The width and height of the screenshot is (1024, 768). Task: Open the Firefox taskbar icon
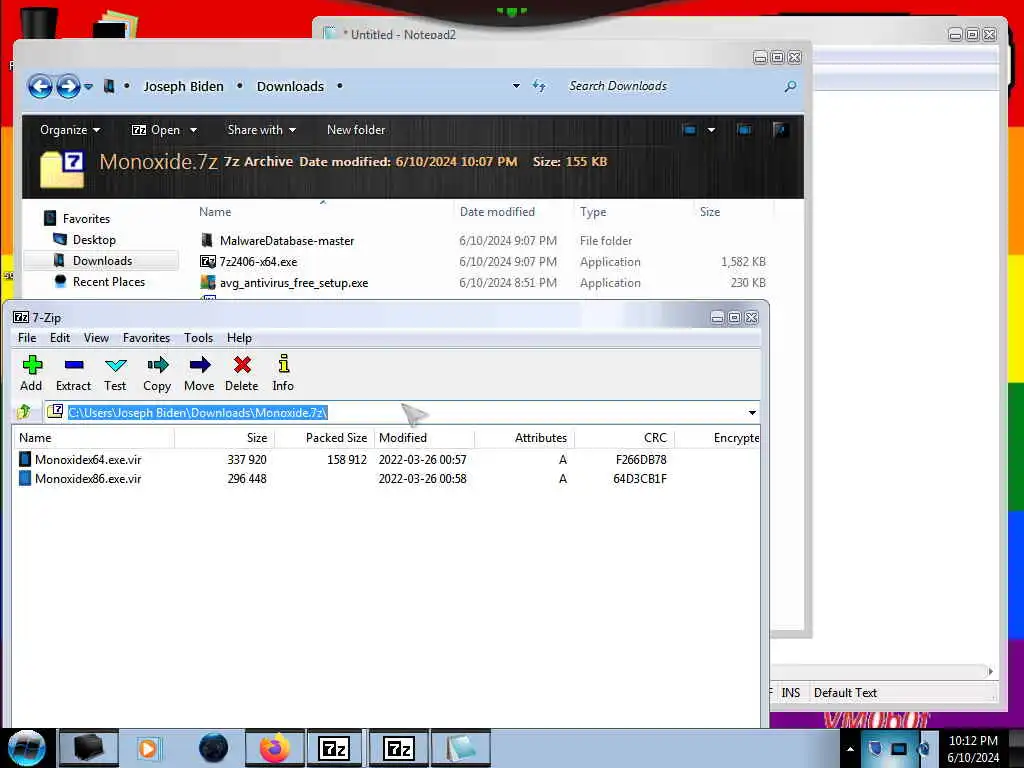point(274,748)
